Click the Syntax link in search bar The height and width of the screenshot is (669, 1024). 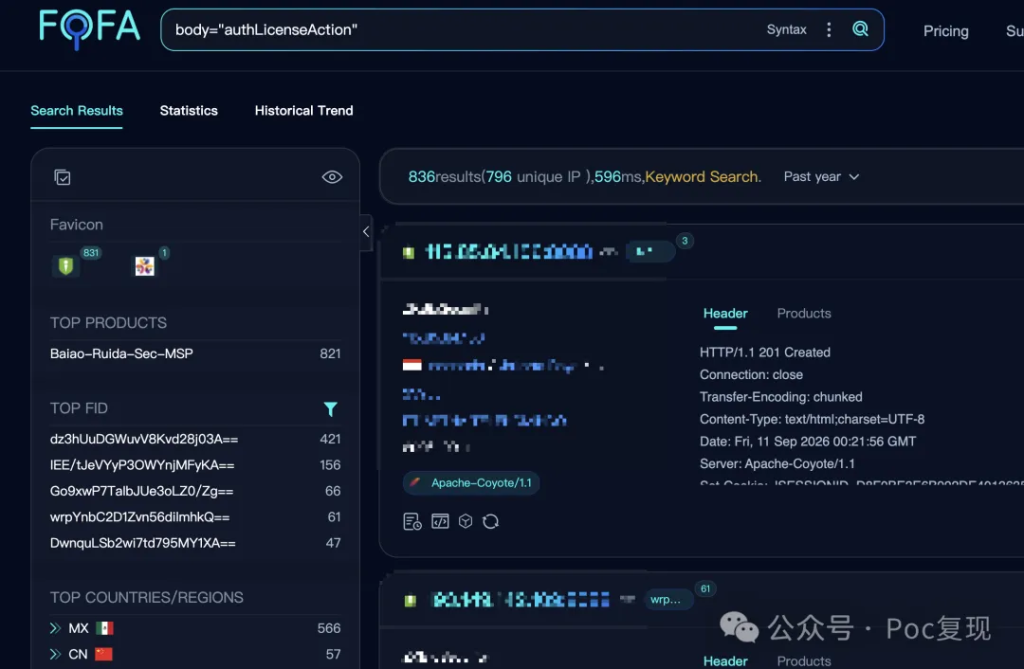click(x=786, y=29)
